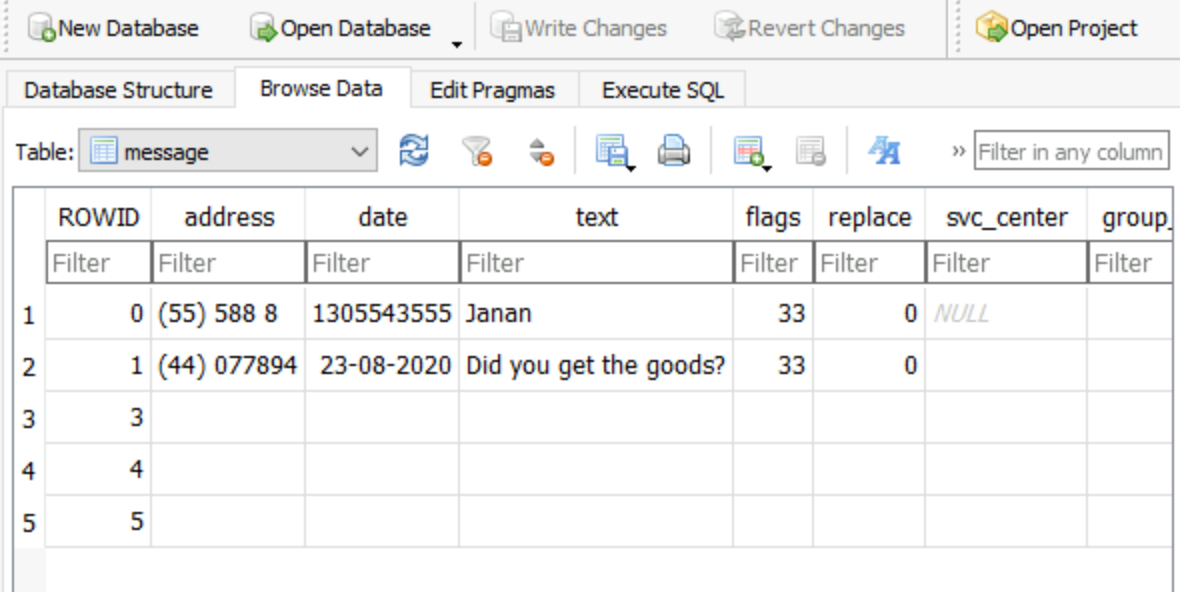The height and width of the screenshot is (592, 1180).
Task: Select replace cell in goods message row
Action: click(869, 366)
